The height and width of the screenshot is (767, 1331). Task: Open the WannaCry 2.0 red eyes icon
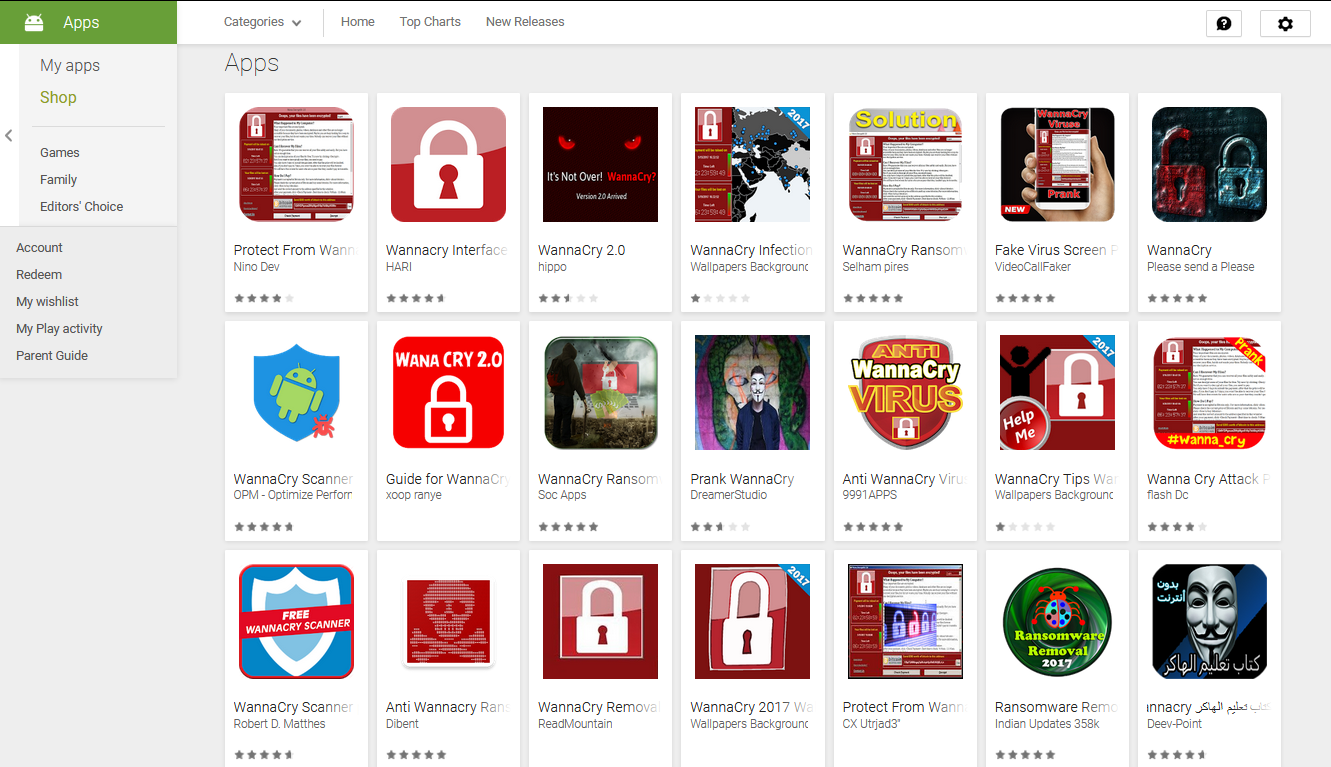point(600,164)
